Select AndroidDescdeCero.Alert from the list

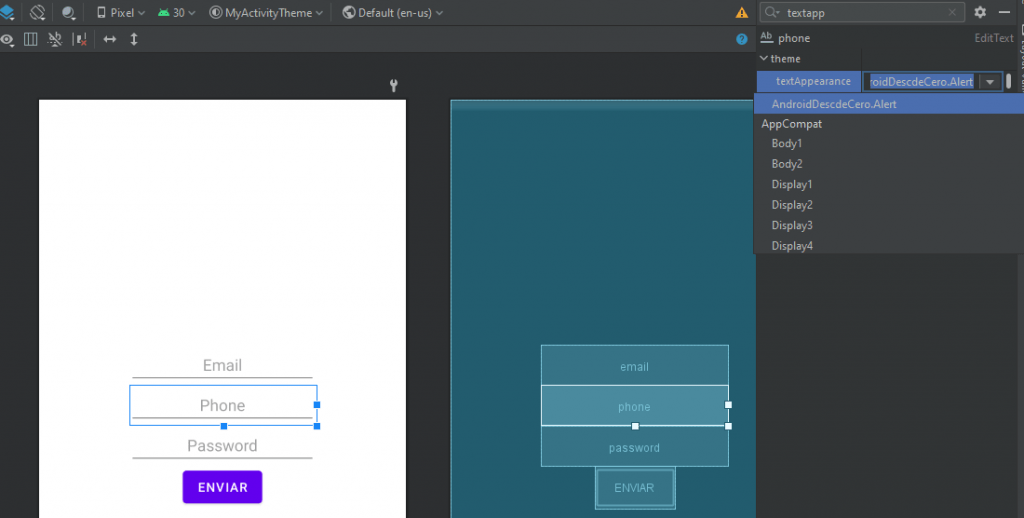[889, 104]
